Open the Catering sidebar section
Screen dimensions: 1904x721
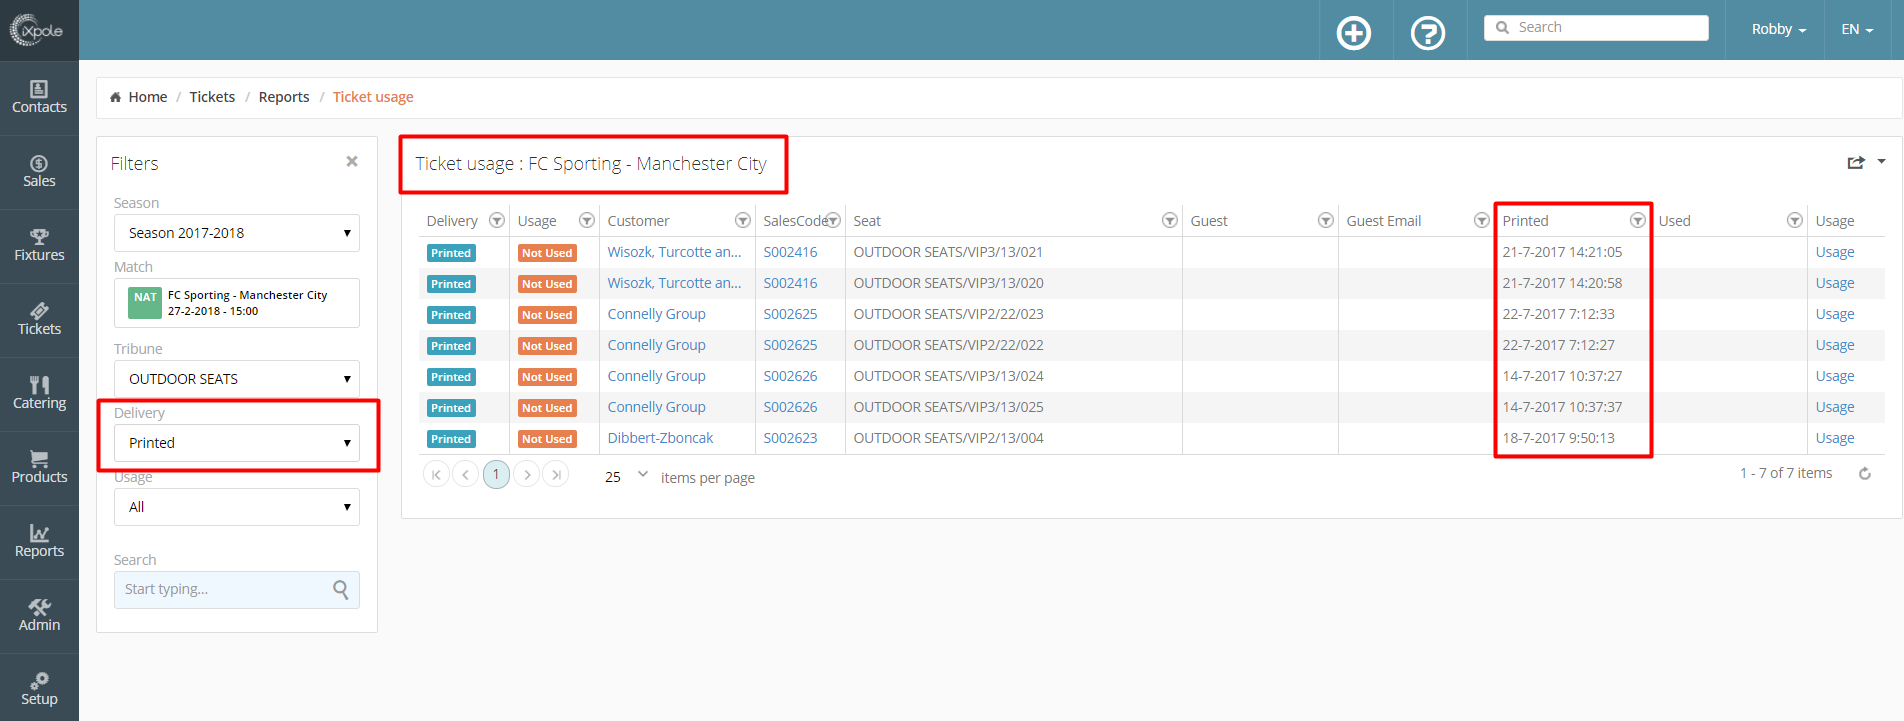(39, 394)
